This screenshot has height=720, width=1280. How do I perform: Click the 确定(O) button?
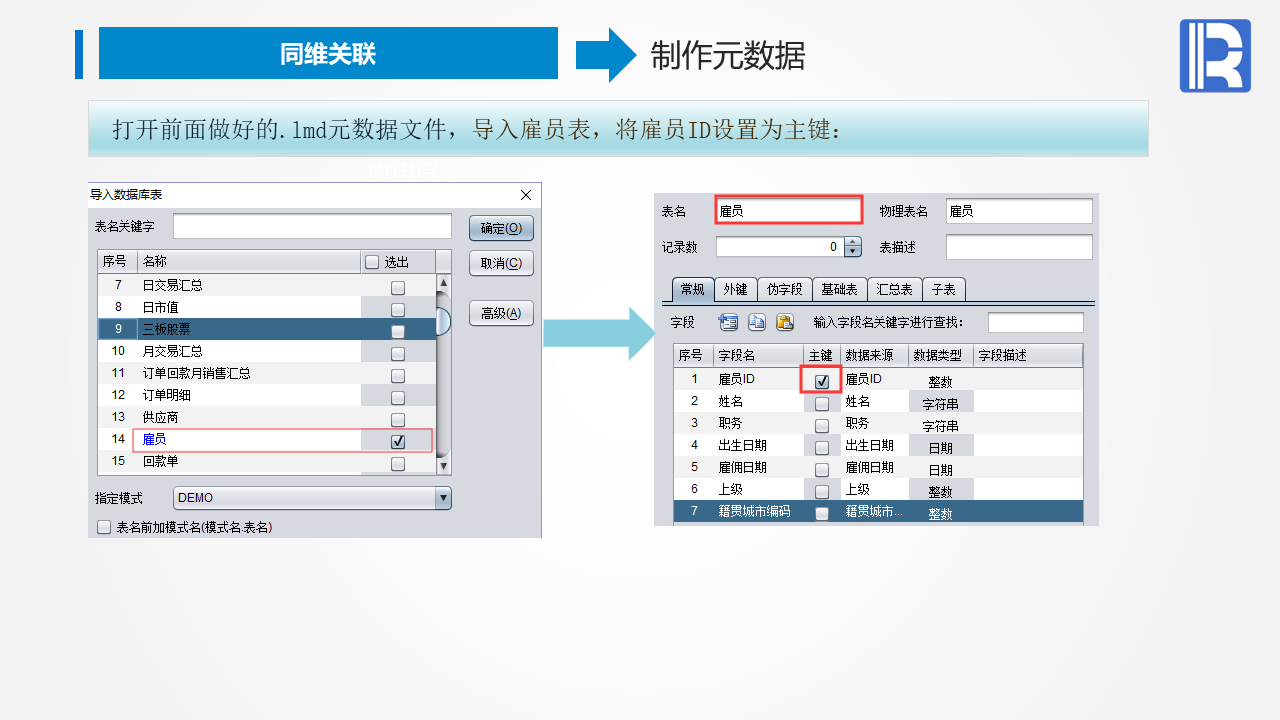point(501,228)
